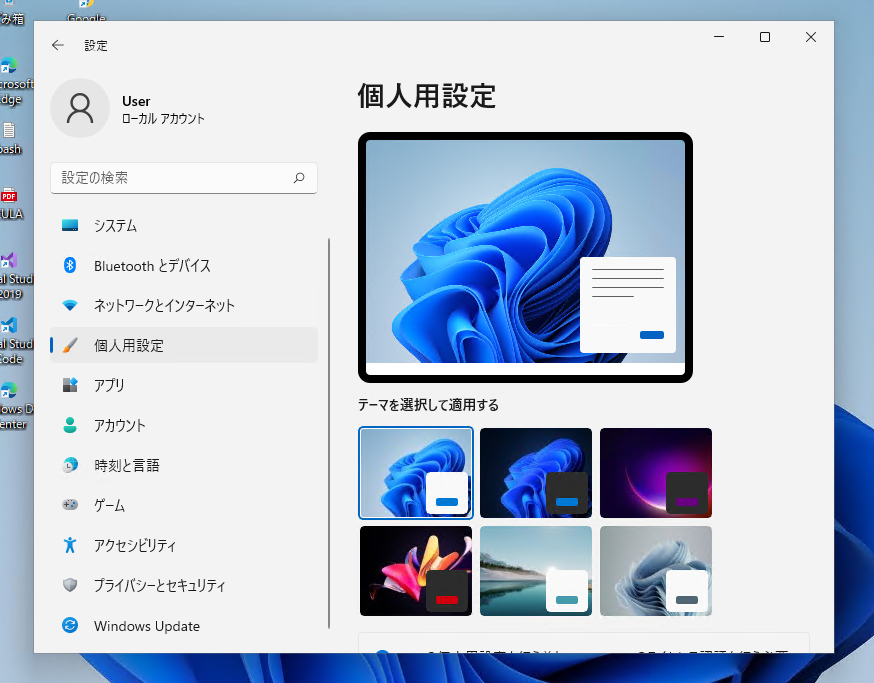This screenshot has width=874, height=683.
Task: Click the Accounts person icon
Action: click(x=70, y=425)
